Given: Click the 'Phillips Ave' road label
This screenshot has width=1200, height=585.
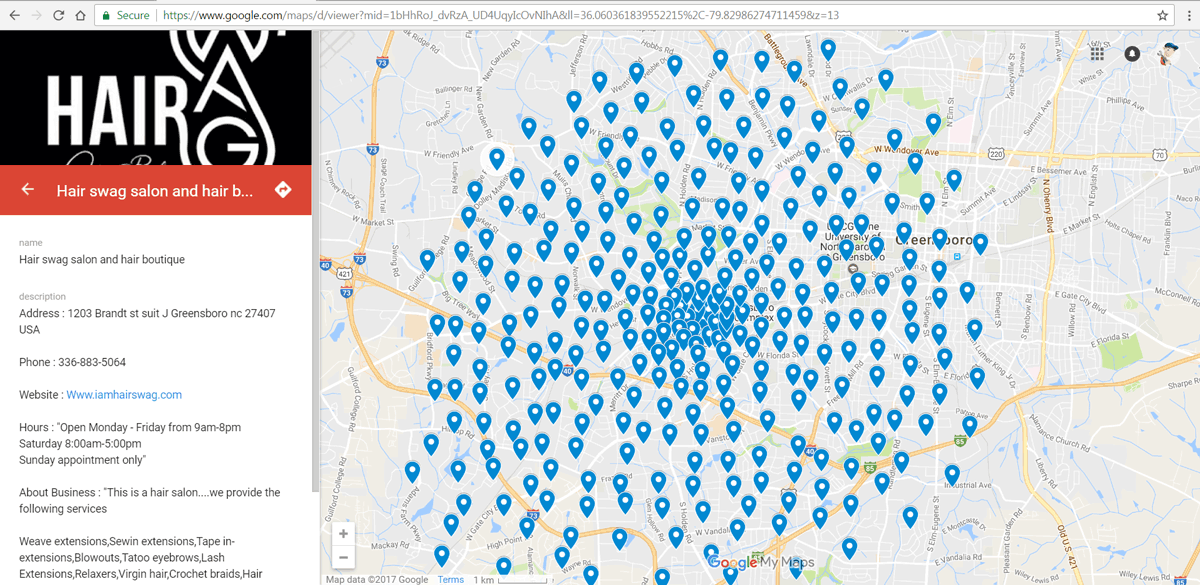Looking at the screenshot, I should pyautogui.click(x=1127, y=102).
